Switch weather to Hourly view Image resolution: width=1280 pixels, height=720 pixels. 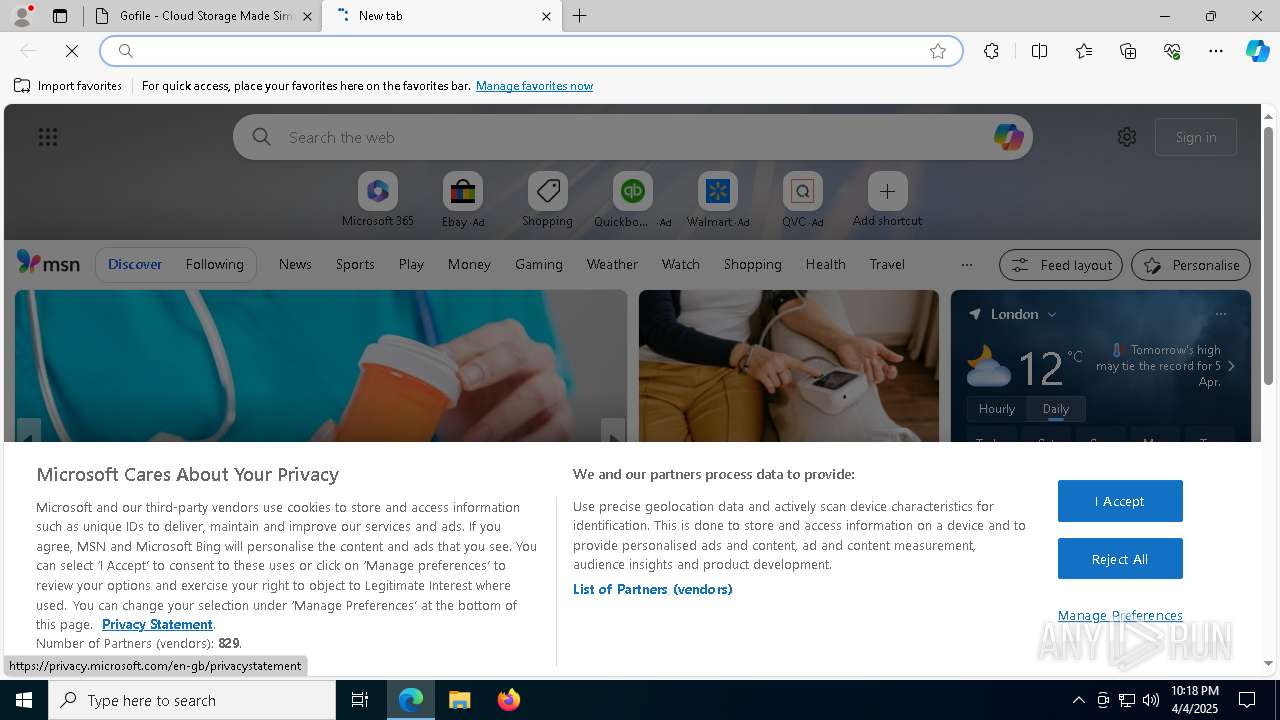click(997, 409)
